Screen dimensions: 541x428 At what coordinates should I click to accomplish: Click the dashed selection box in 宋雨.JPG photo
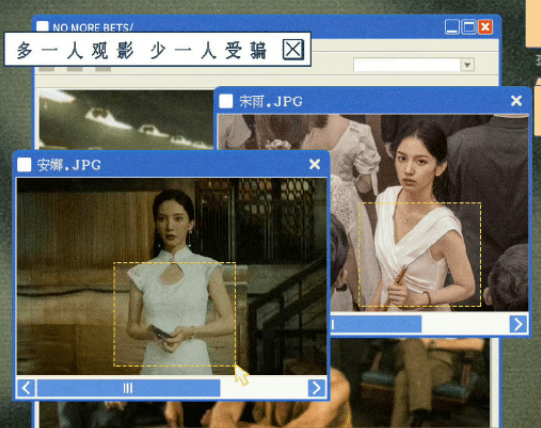[x=420, y=255]
